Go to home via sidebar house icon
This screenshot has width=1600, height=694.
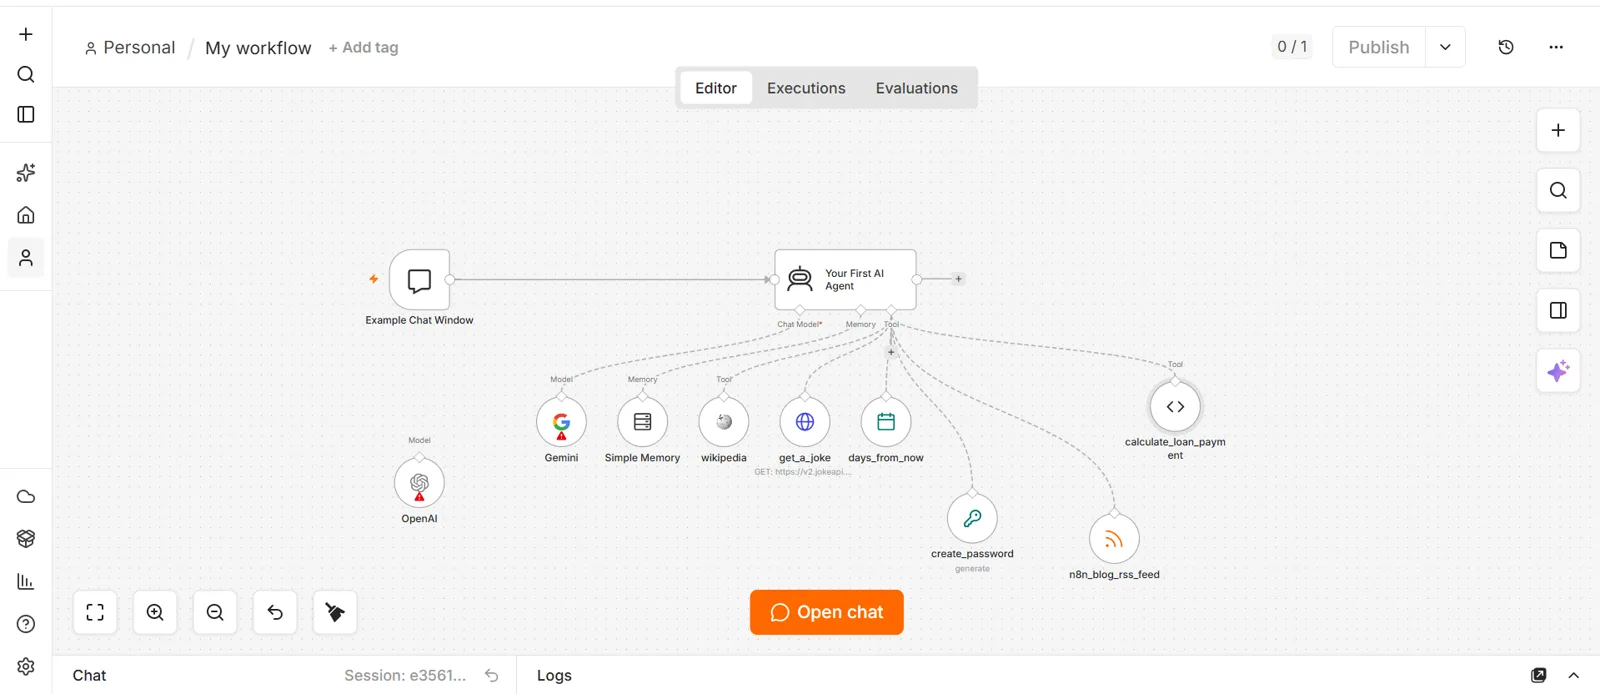[26, 215]
